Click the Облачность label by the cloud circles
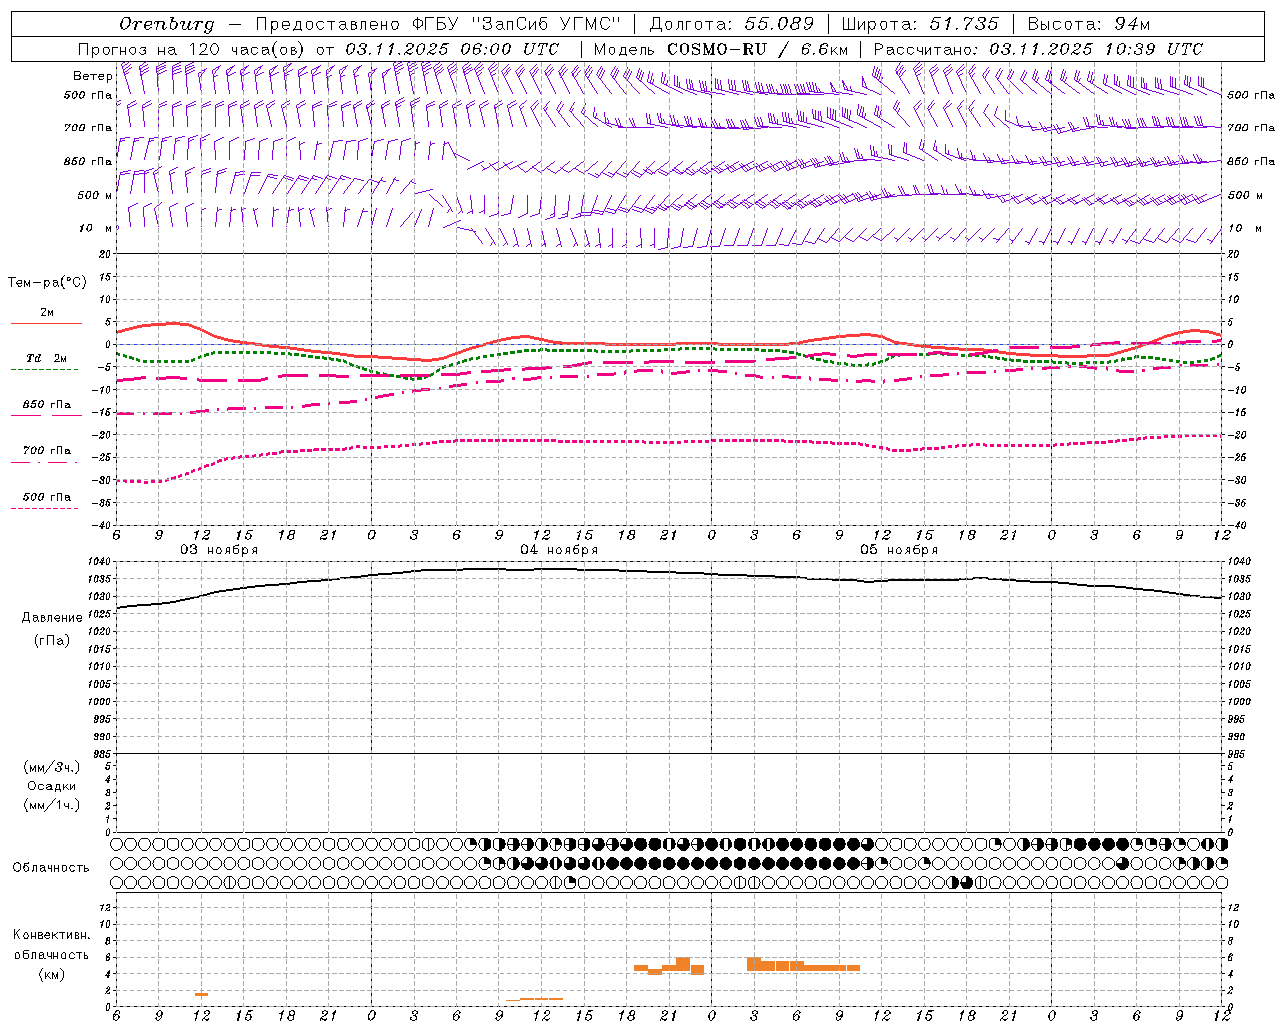The image size is (1280, 1024). 51,868
